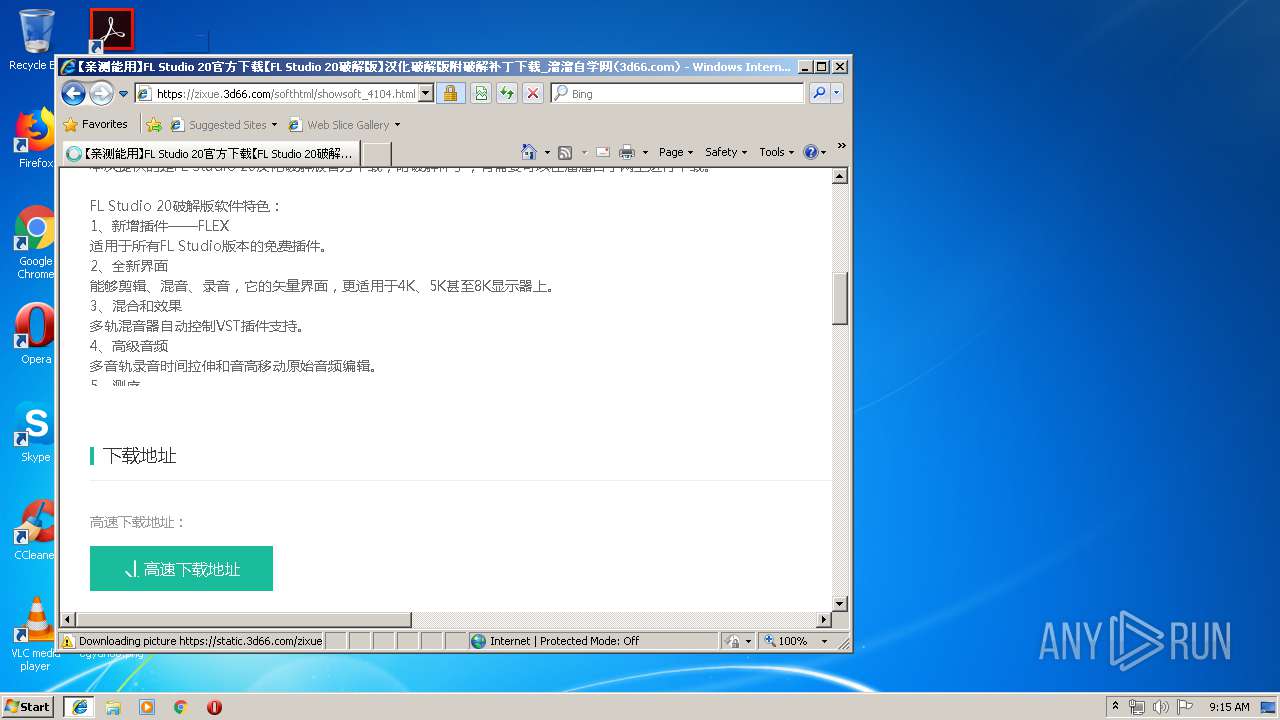The width and height of the screenshot is (1280, 720).
Task: Click the search magnifier button
Action: [819, 93]
